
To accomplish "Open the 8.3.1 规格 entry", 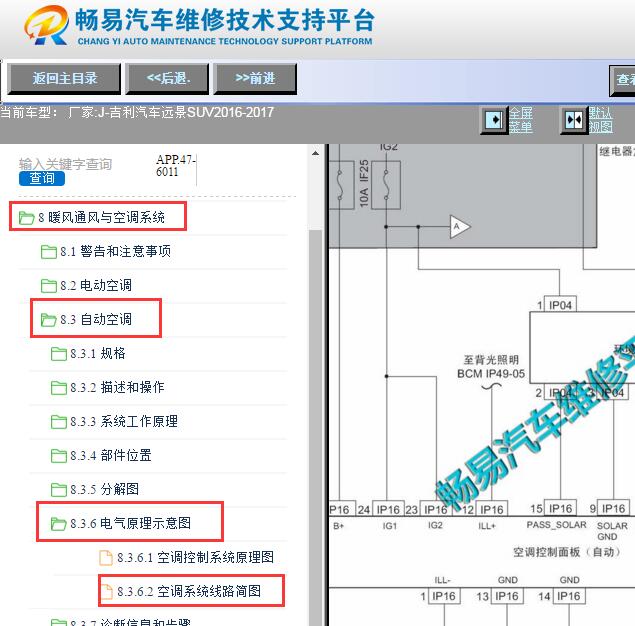I will click(x=98, y=353).
